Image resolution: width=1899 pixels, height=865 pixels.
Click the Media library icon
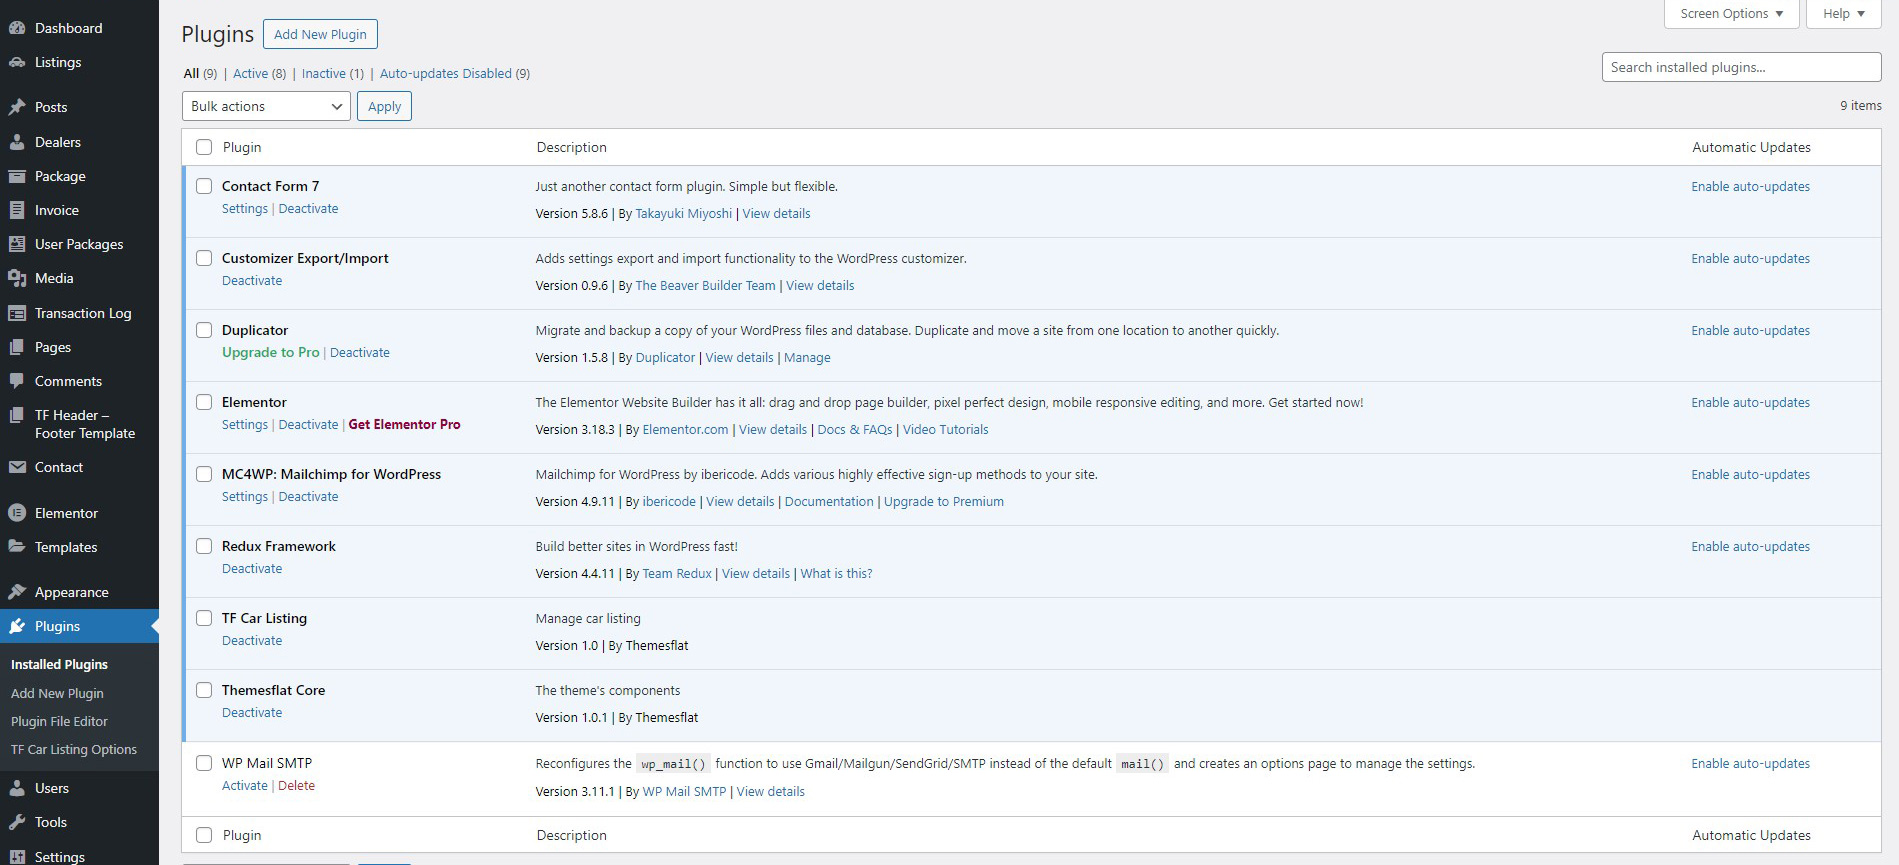pos(17,278)
